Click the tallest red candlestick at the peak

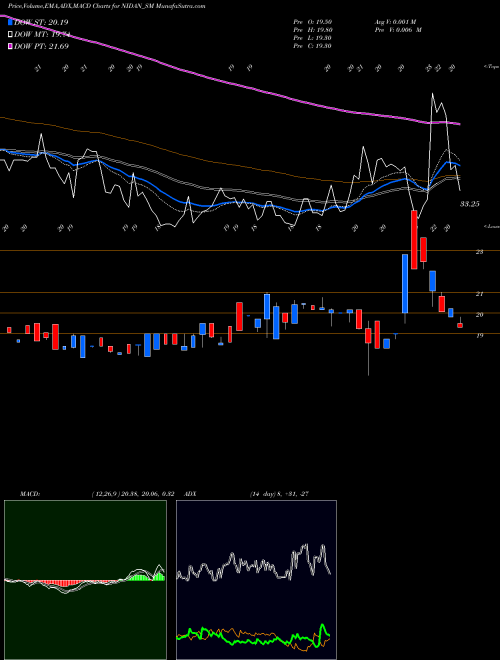tap(414, 240)
